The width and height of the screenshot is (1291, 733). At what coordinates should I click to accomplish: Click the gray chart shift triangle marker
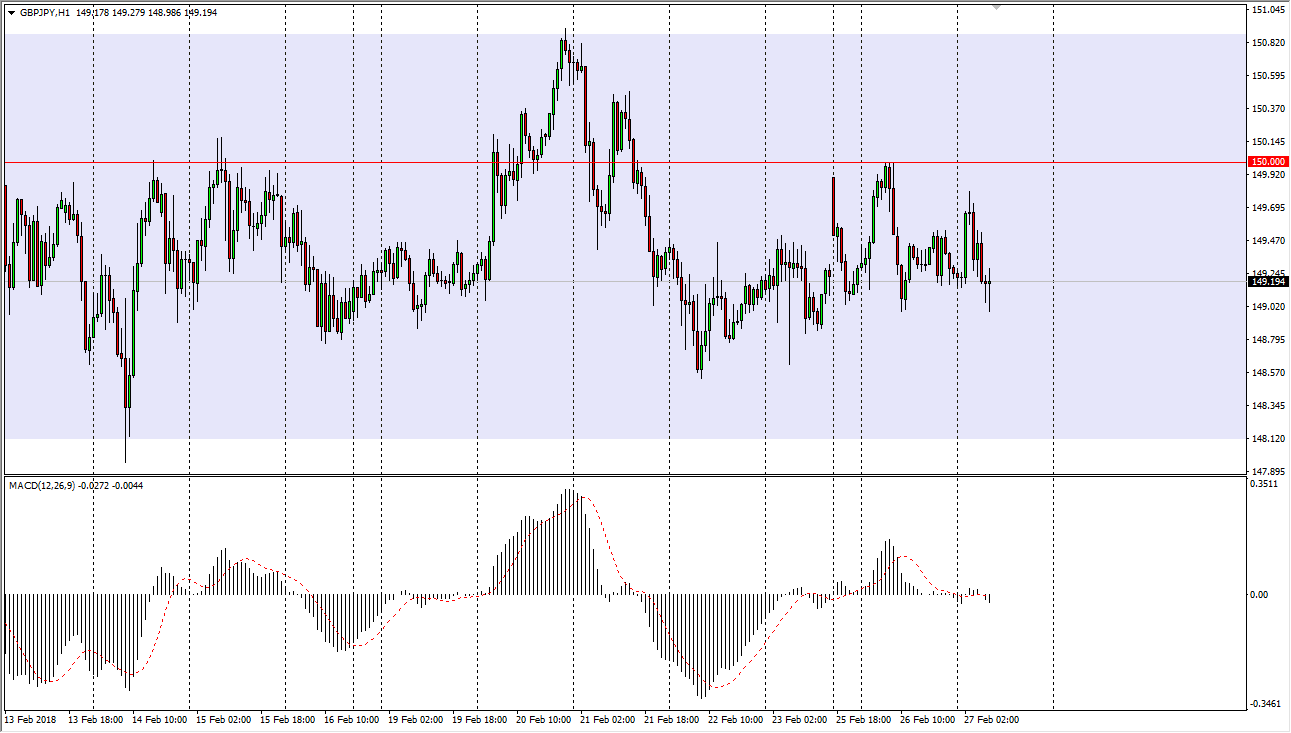(x=996, y=8)
